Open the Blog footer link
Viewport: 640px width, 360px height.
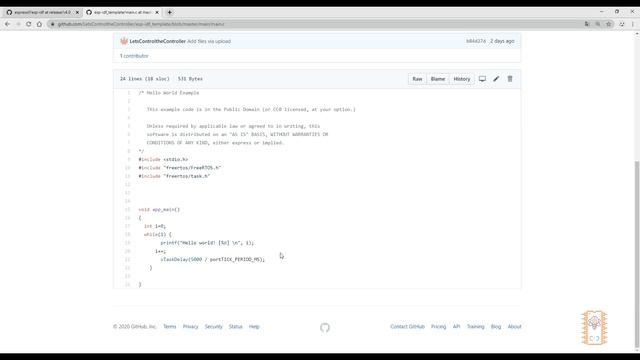(x=496, y=327)
